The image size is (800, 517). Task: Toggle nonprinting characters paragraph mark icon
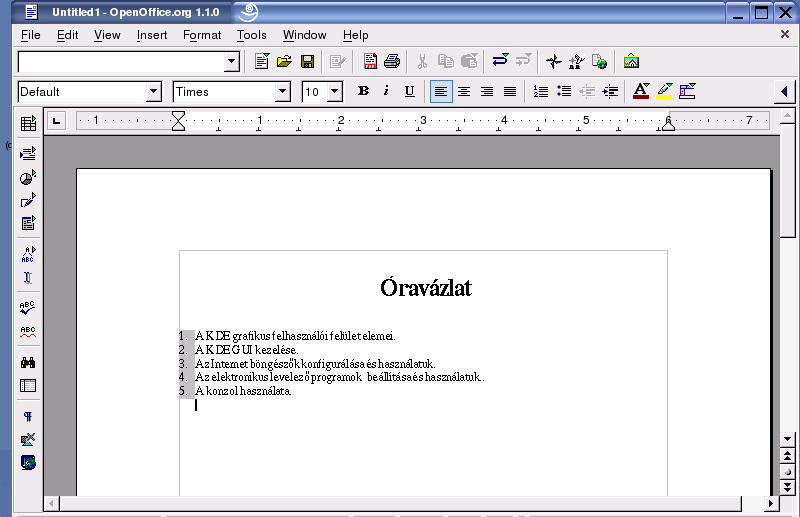[28, 416]
